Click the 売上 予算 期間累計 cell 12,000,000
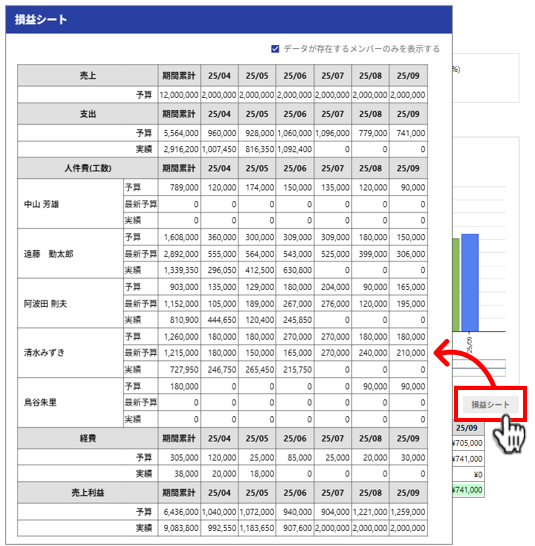 point(179,95)
